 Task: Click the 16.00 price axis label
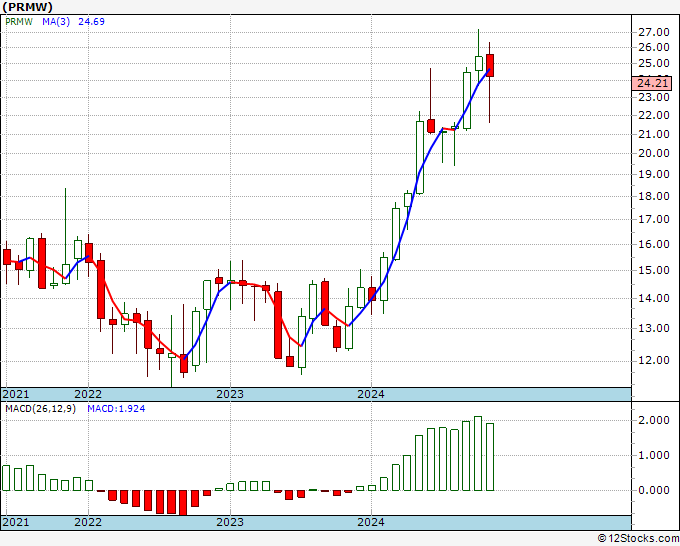(654, 244)
